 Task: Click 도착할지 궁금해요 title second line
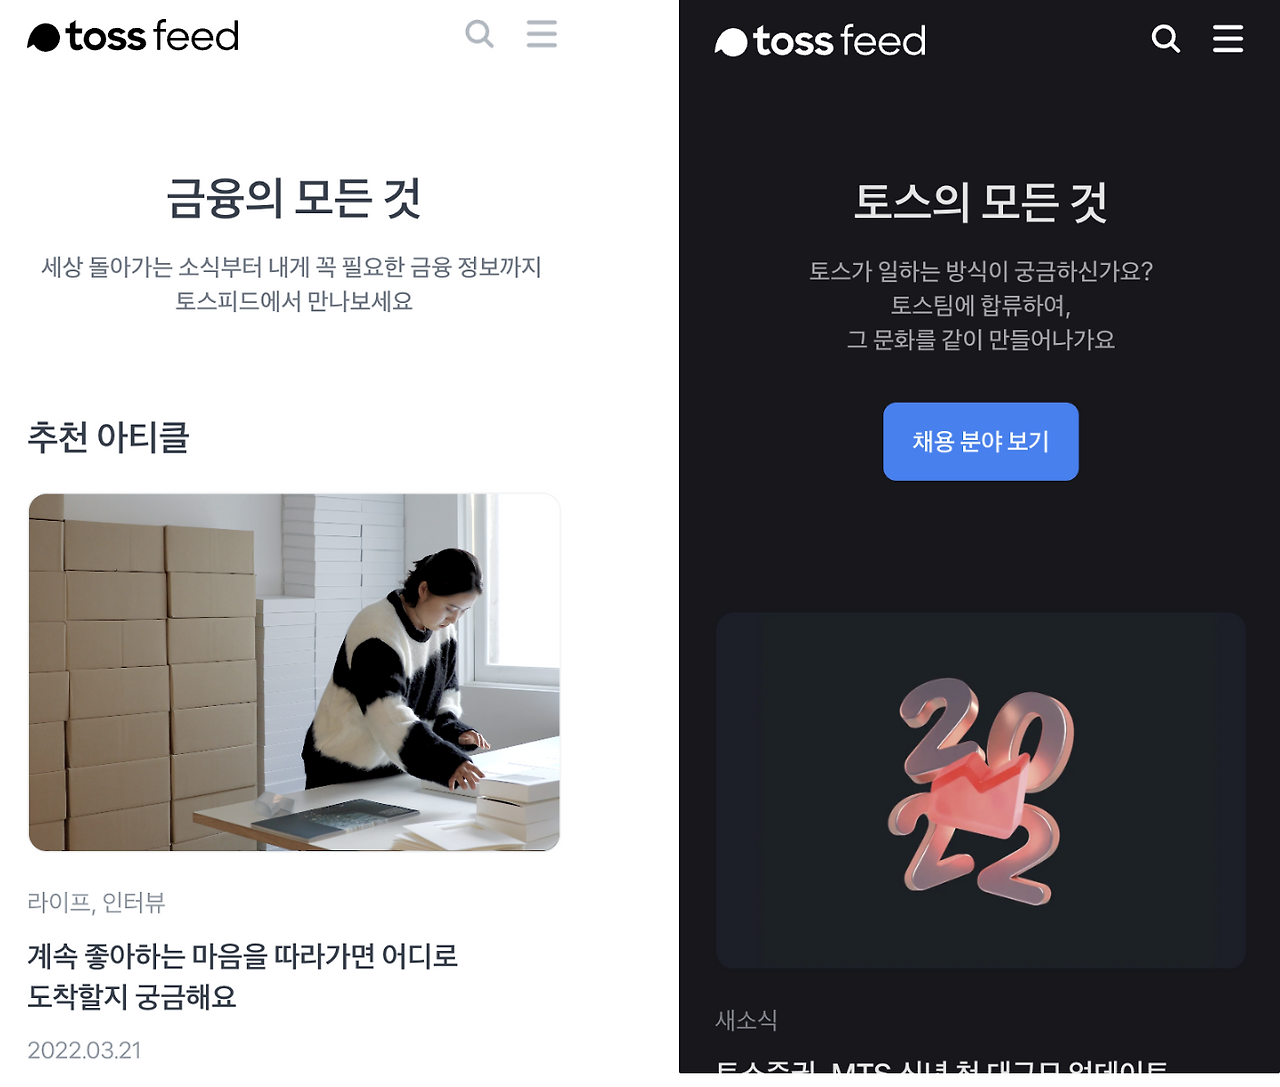pos(132,997)
